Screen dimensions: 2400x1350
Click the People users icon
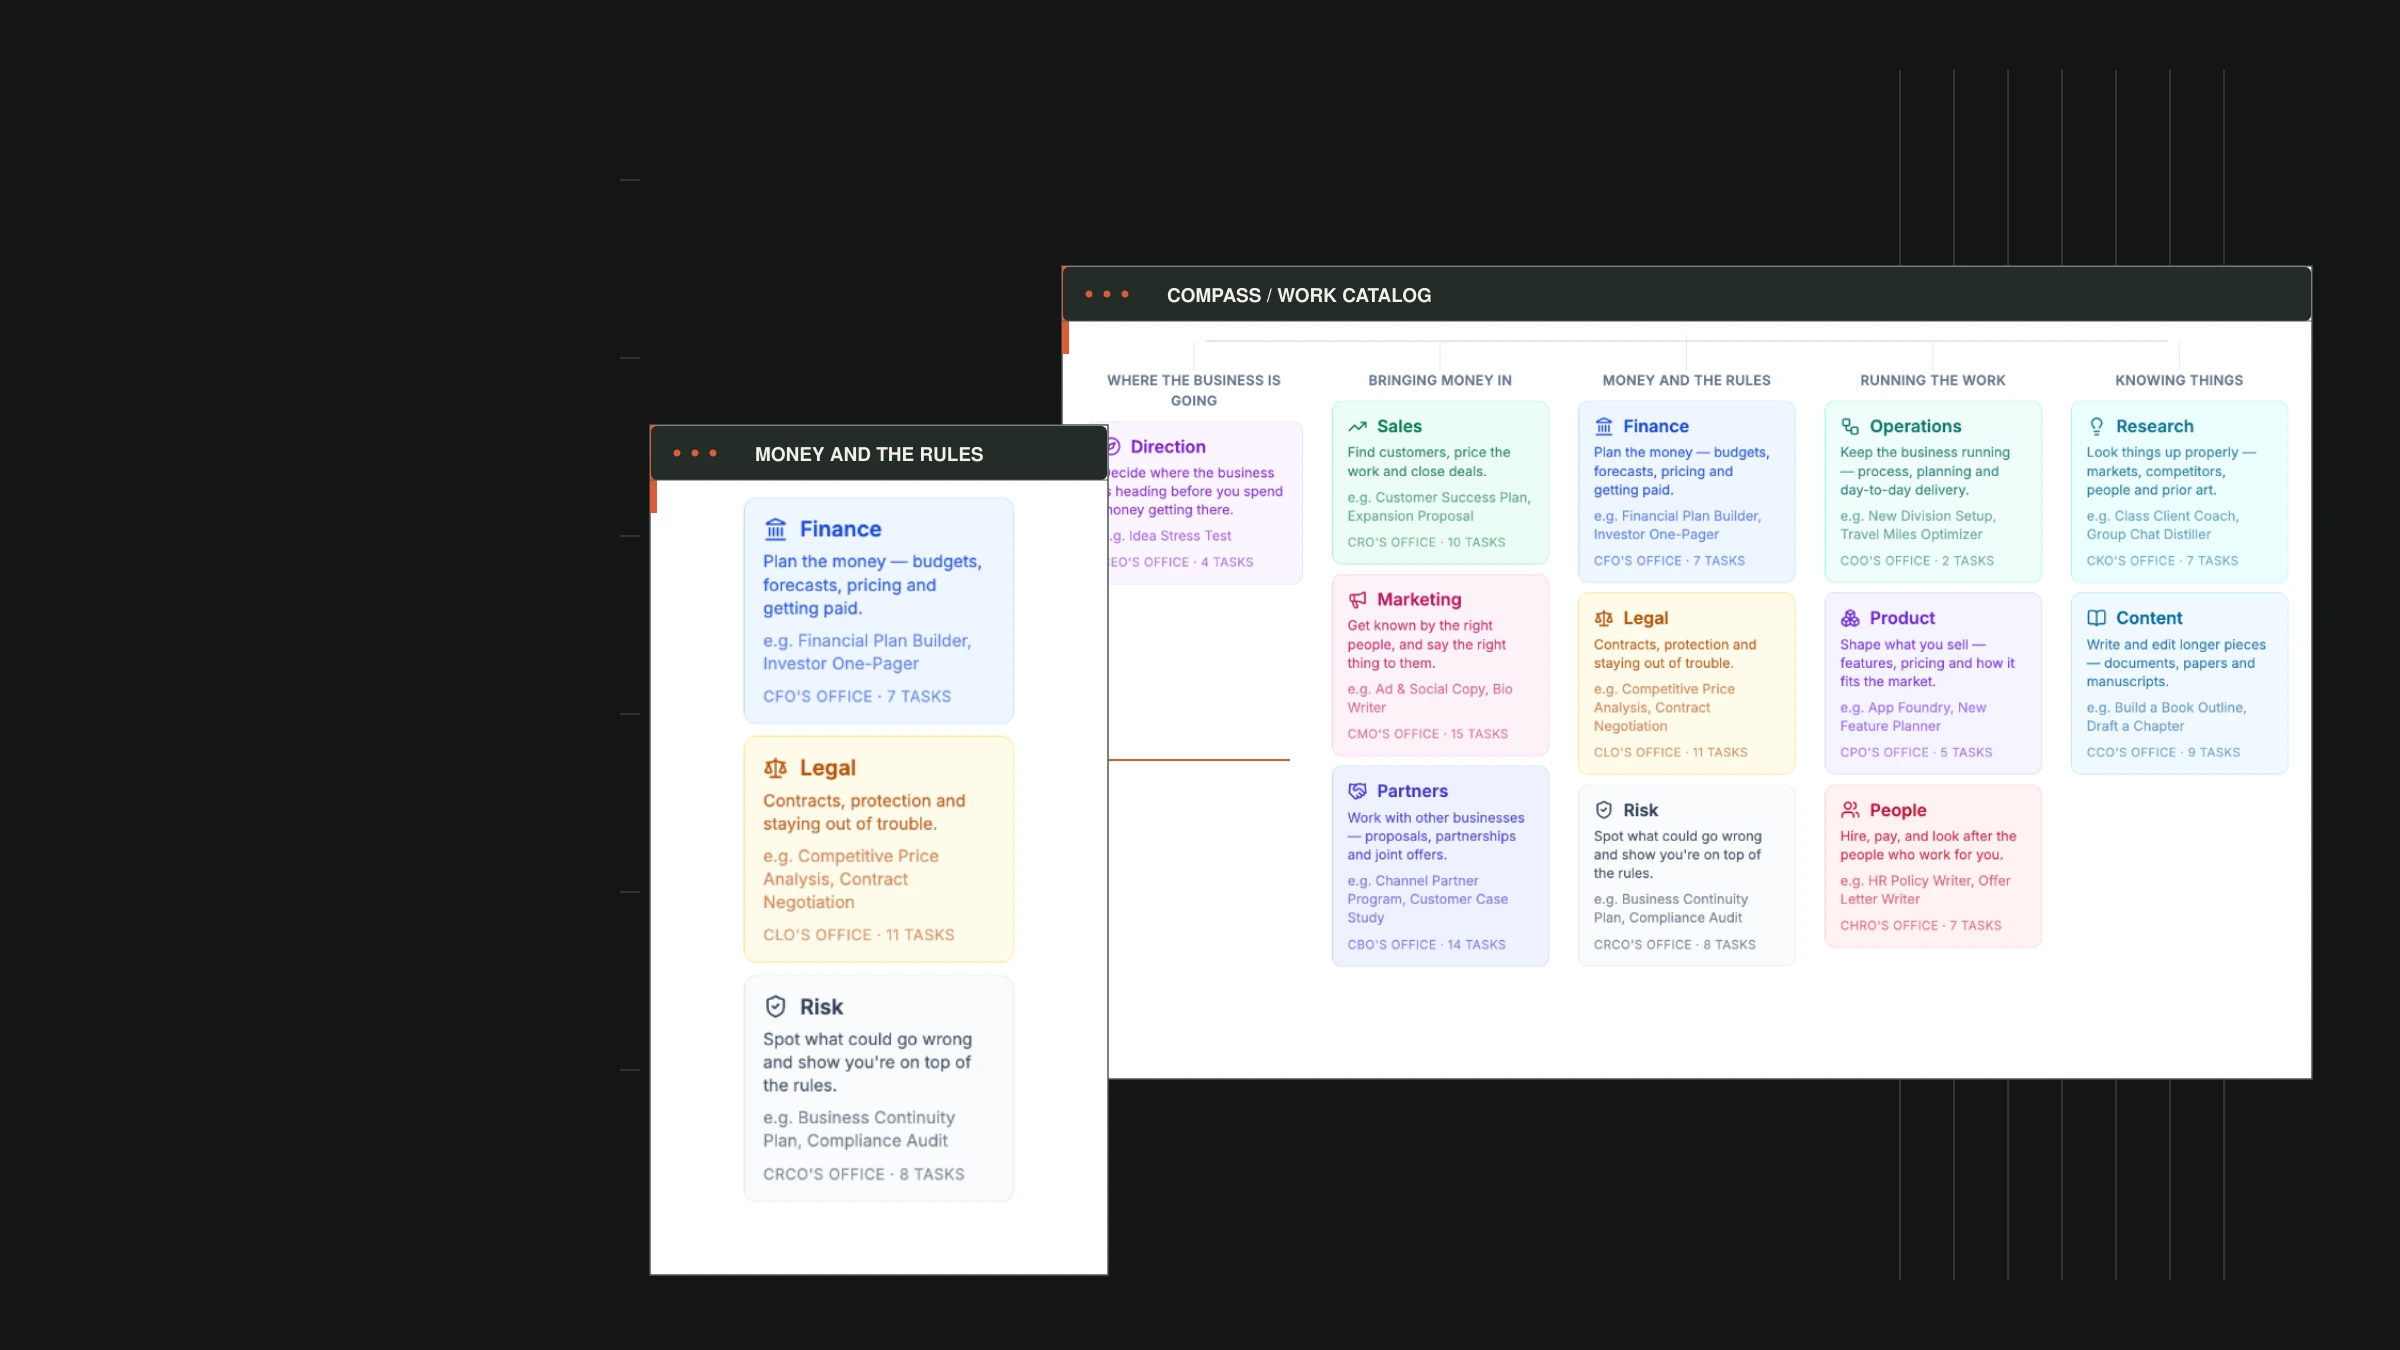pyautogui.click(x=1850, y=810)
